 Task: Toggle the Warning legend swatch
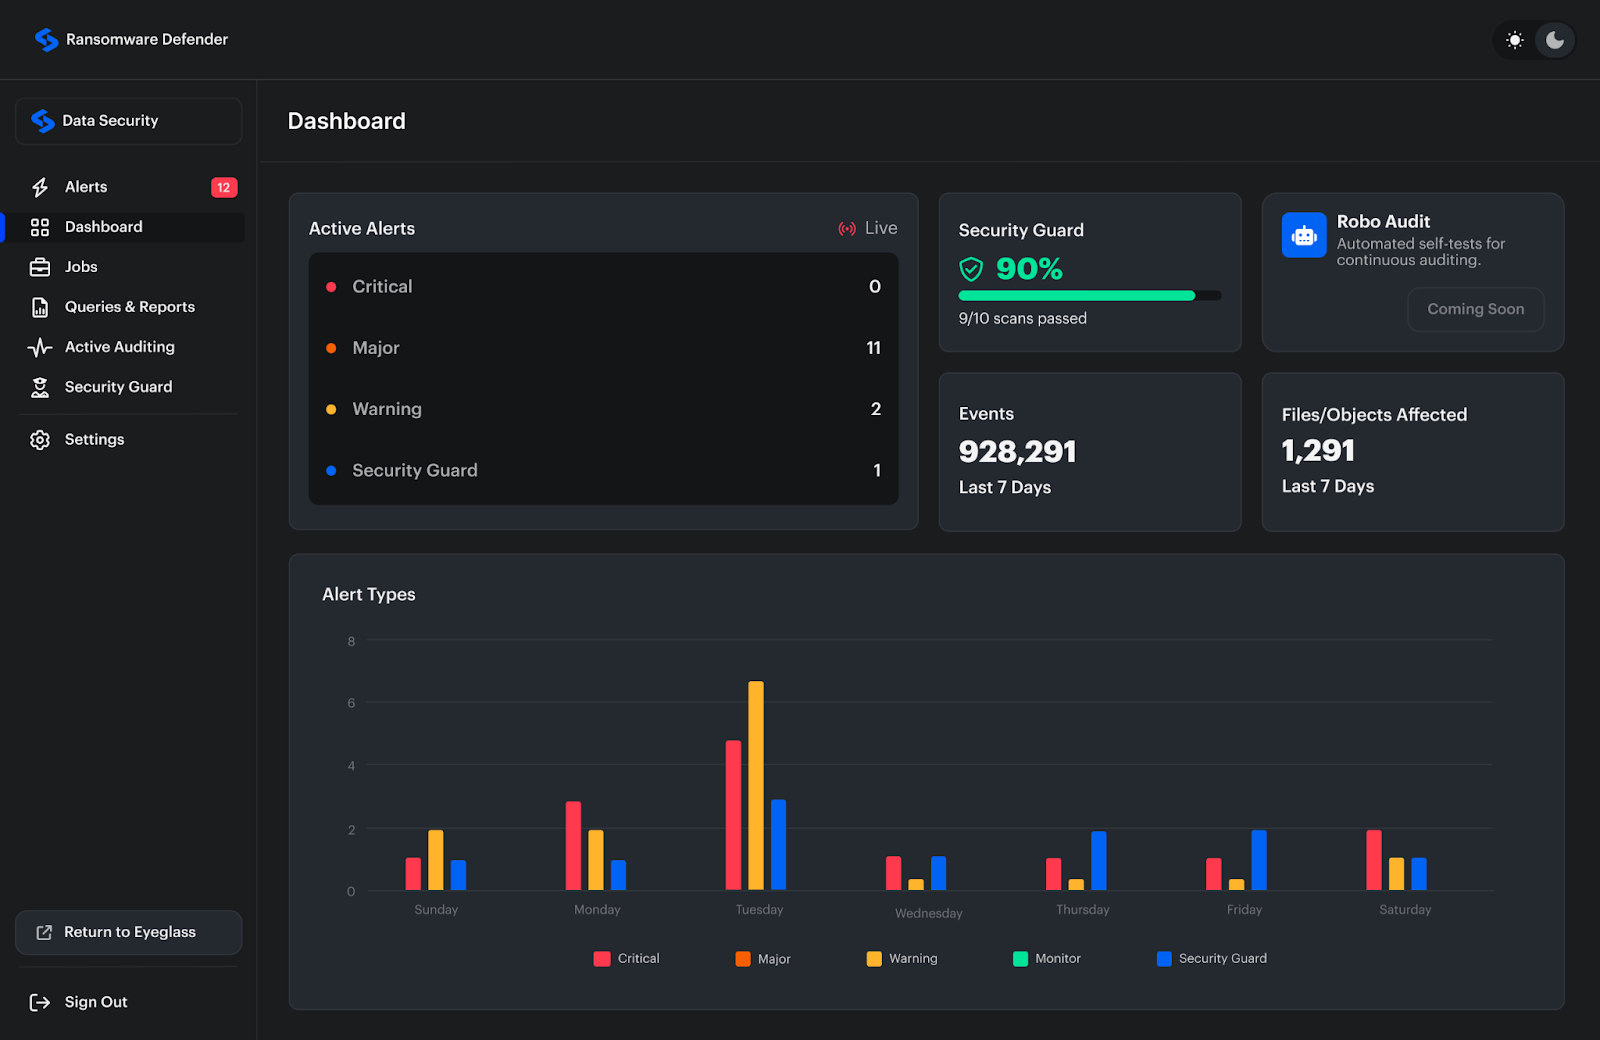[874, 959]
